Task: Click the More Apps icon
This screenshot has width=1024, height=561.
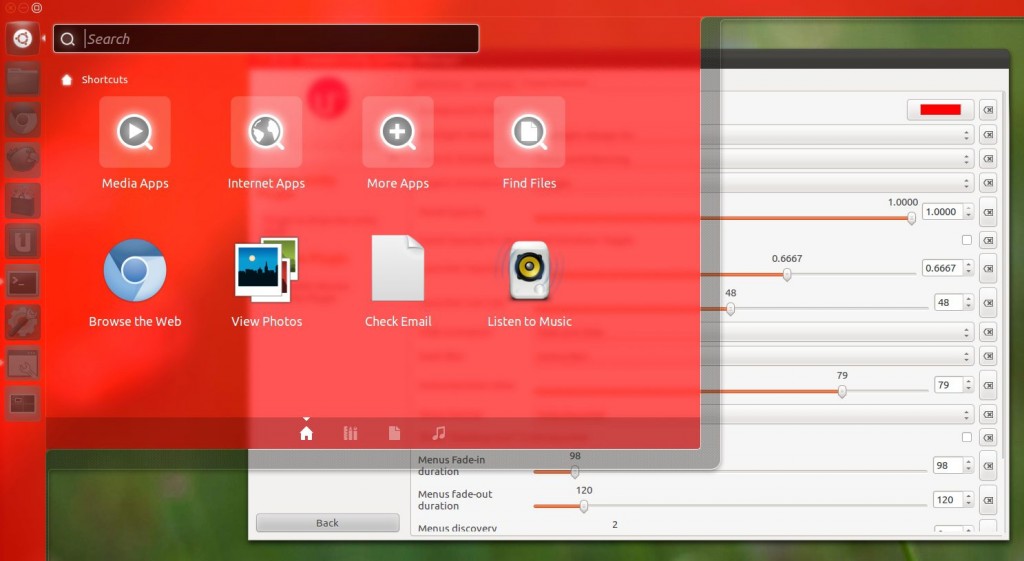Action: (398, 132)
